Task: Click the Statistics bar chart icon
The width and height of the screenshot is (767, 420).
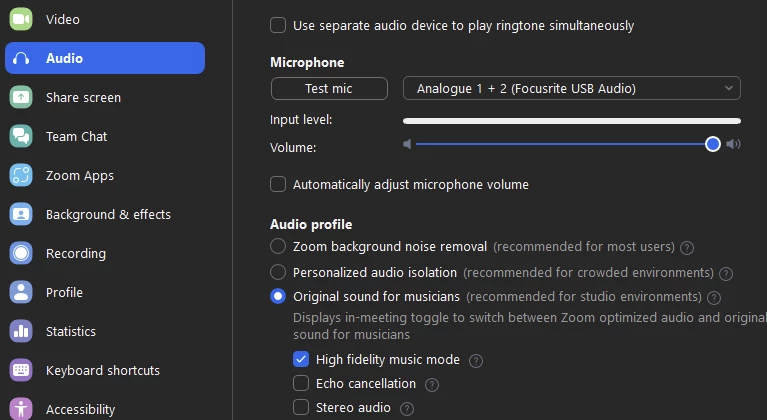Action: coord(21,331)
